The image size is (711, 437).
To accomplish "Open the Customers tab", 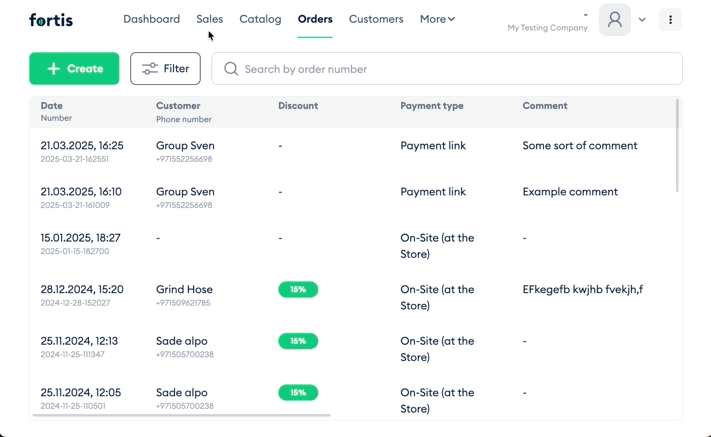I will [x=376, y=19].
